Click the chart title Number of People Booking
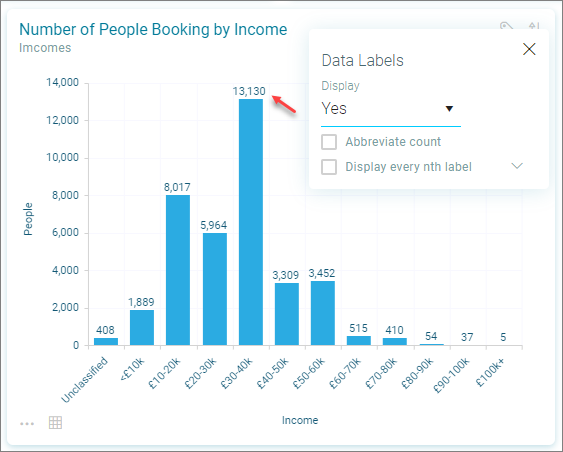Image resolution: width=563 pixels, height=452 pixels. click(x=153, y=29)
